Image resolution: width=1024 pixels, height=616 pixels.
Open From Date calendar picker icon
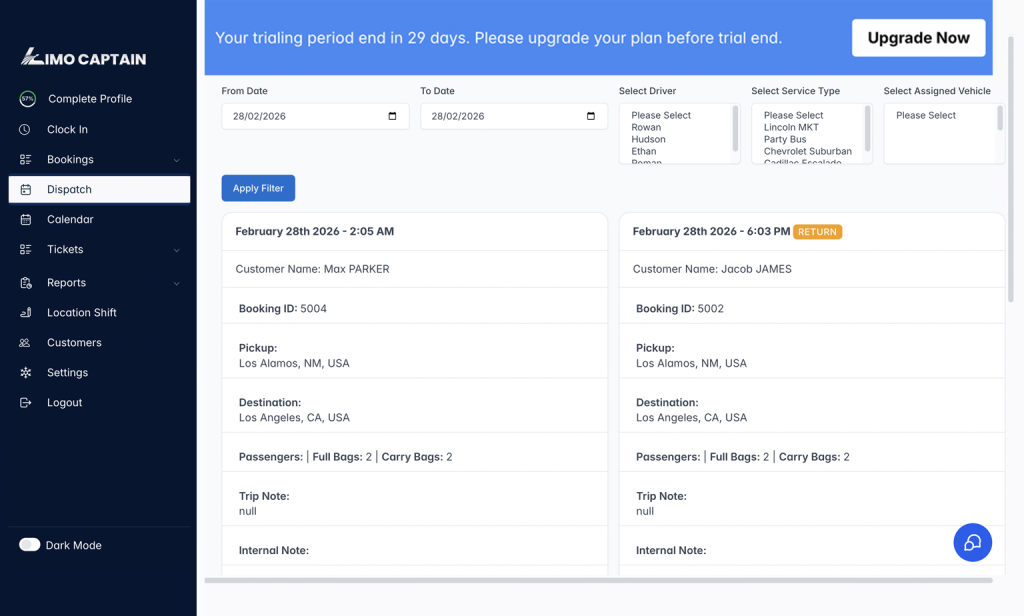click(x=392, y=116)
